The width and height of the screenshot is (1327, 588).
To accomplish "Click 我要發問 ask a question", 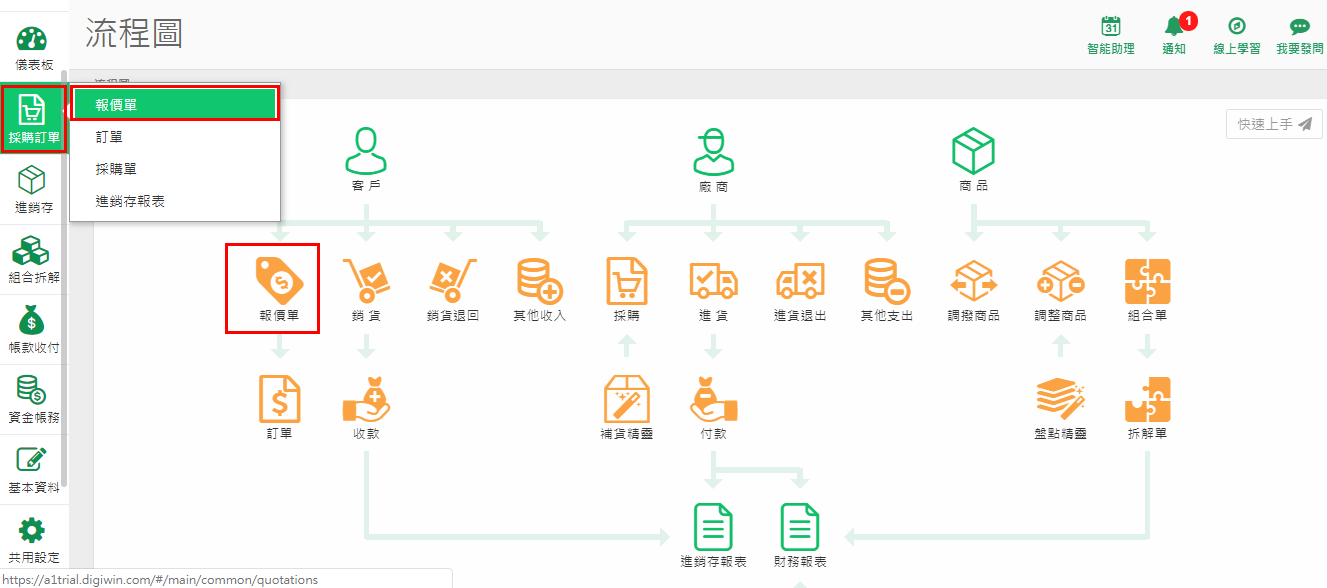I will click(x=1300, y=35).
